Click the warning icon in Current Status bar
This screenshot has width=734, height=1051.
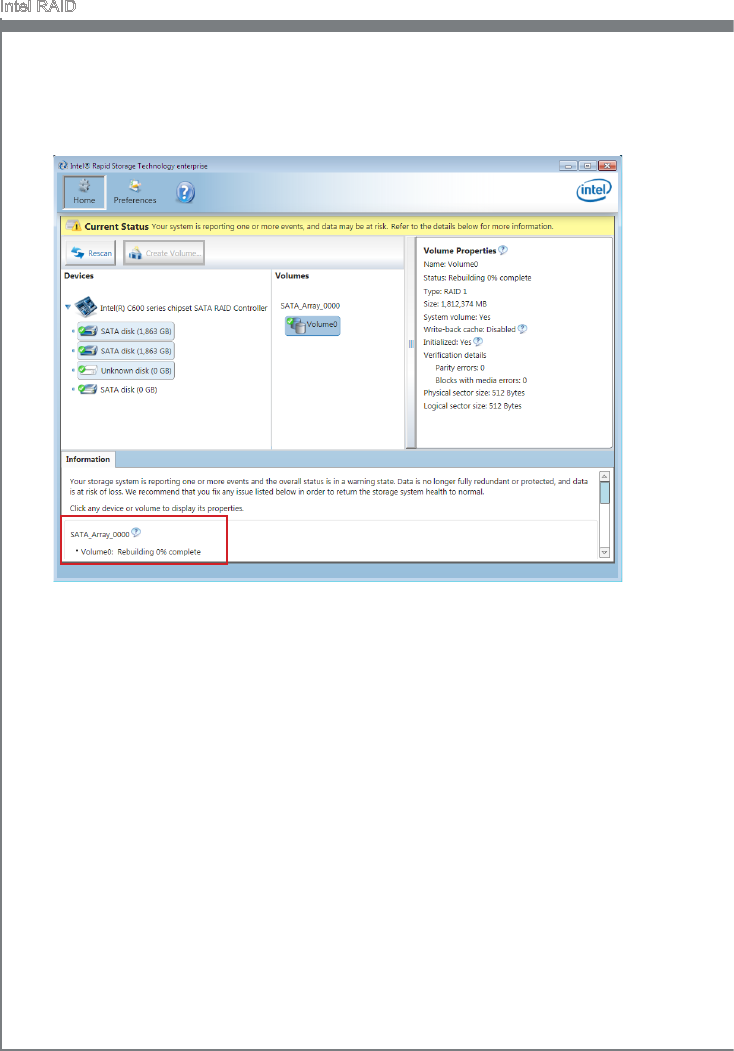(74, 226)
